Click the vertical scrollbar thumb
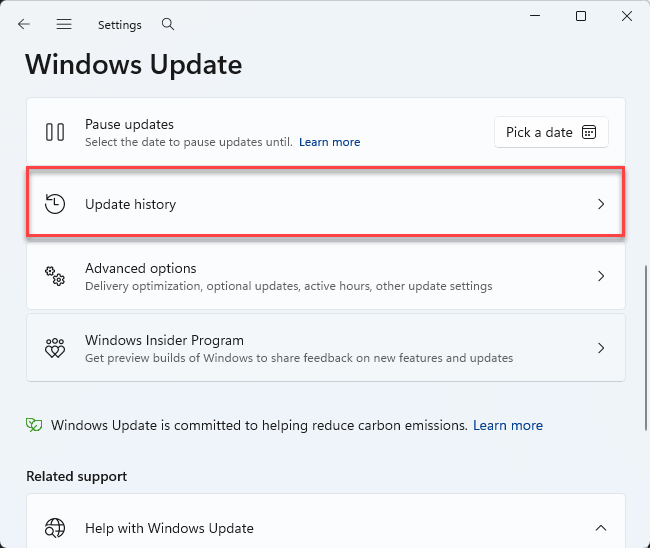 click(x=645, y=348)
